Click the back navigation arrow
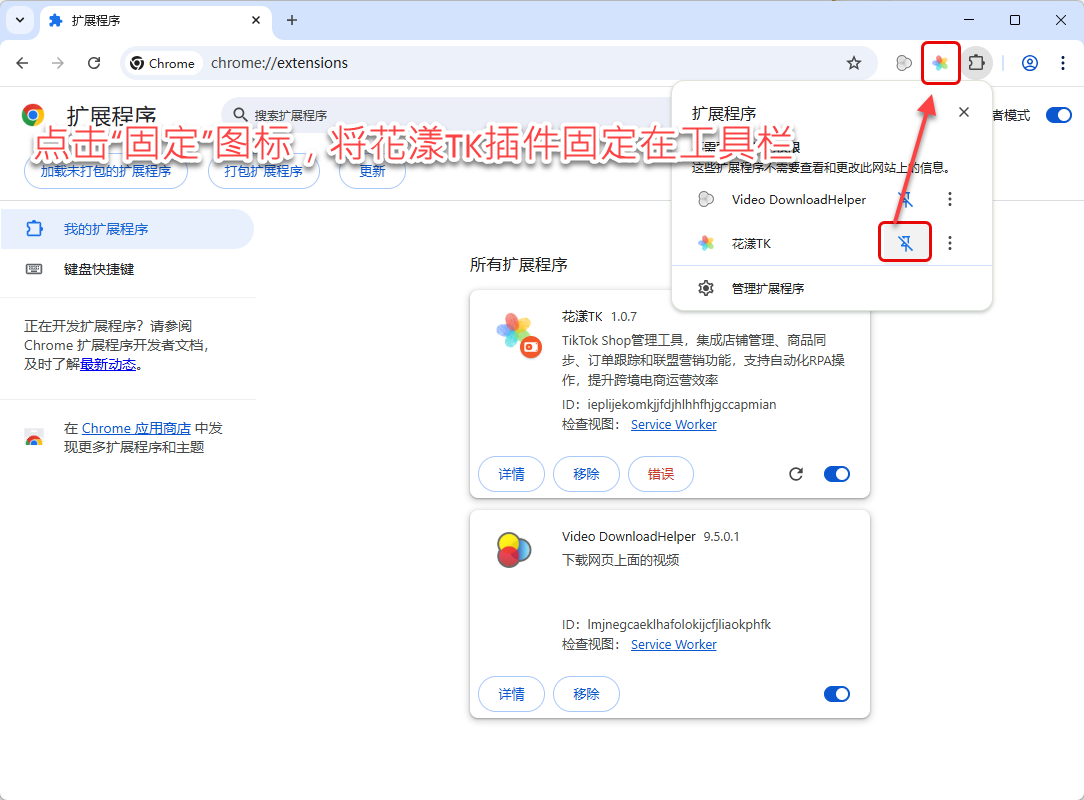Screen dimensions: 1084x800 point(22,63)
